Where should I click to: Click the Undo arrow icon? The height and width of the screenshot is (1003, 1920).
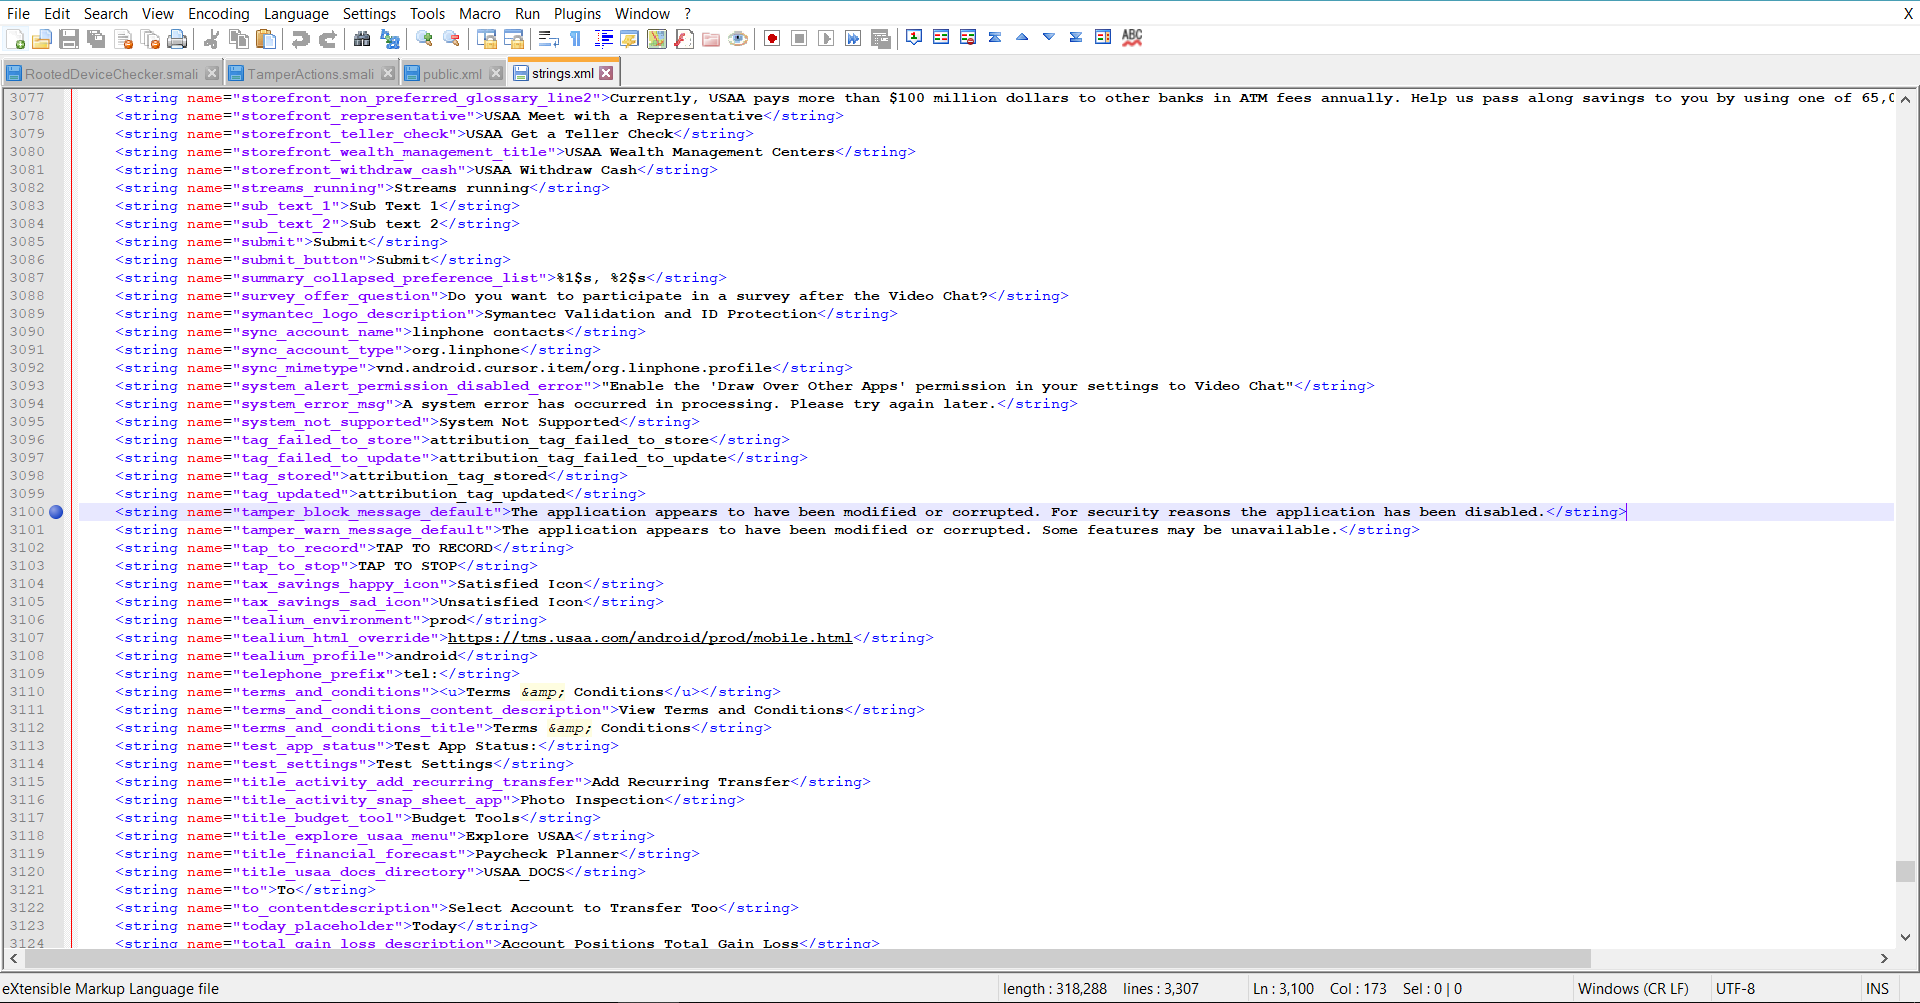(x=300, y=39)
